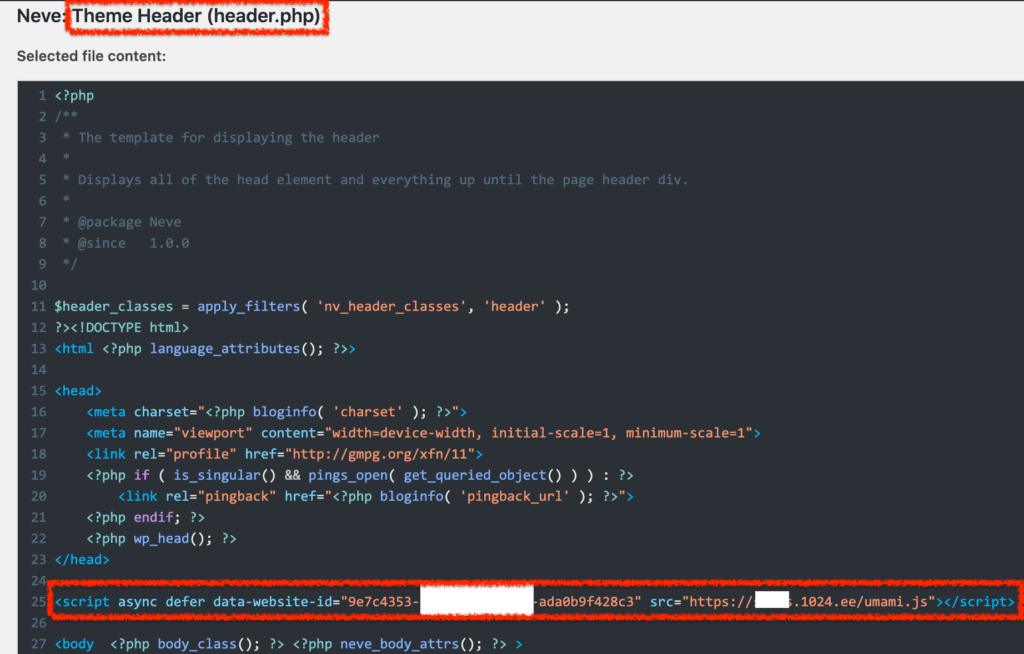The image size is (1024, 654).
Task: Click the name="viewport" attribute
Action: click(x=193, y=433)
